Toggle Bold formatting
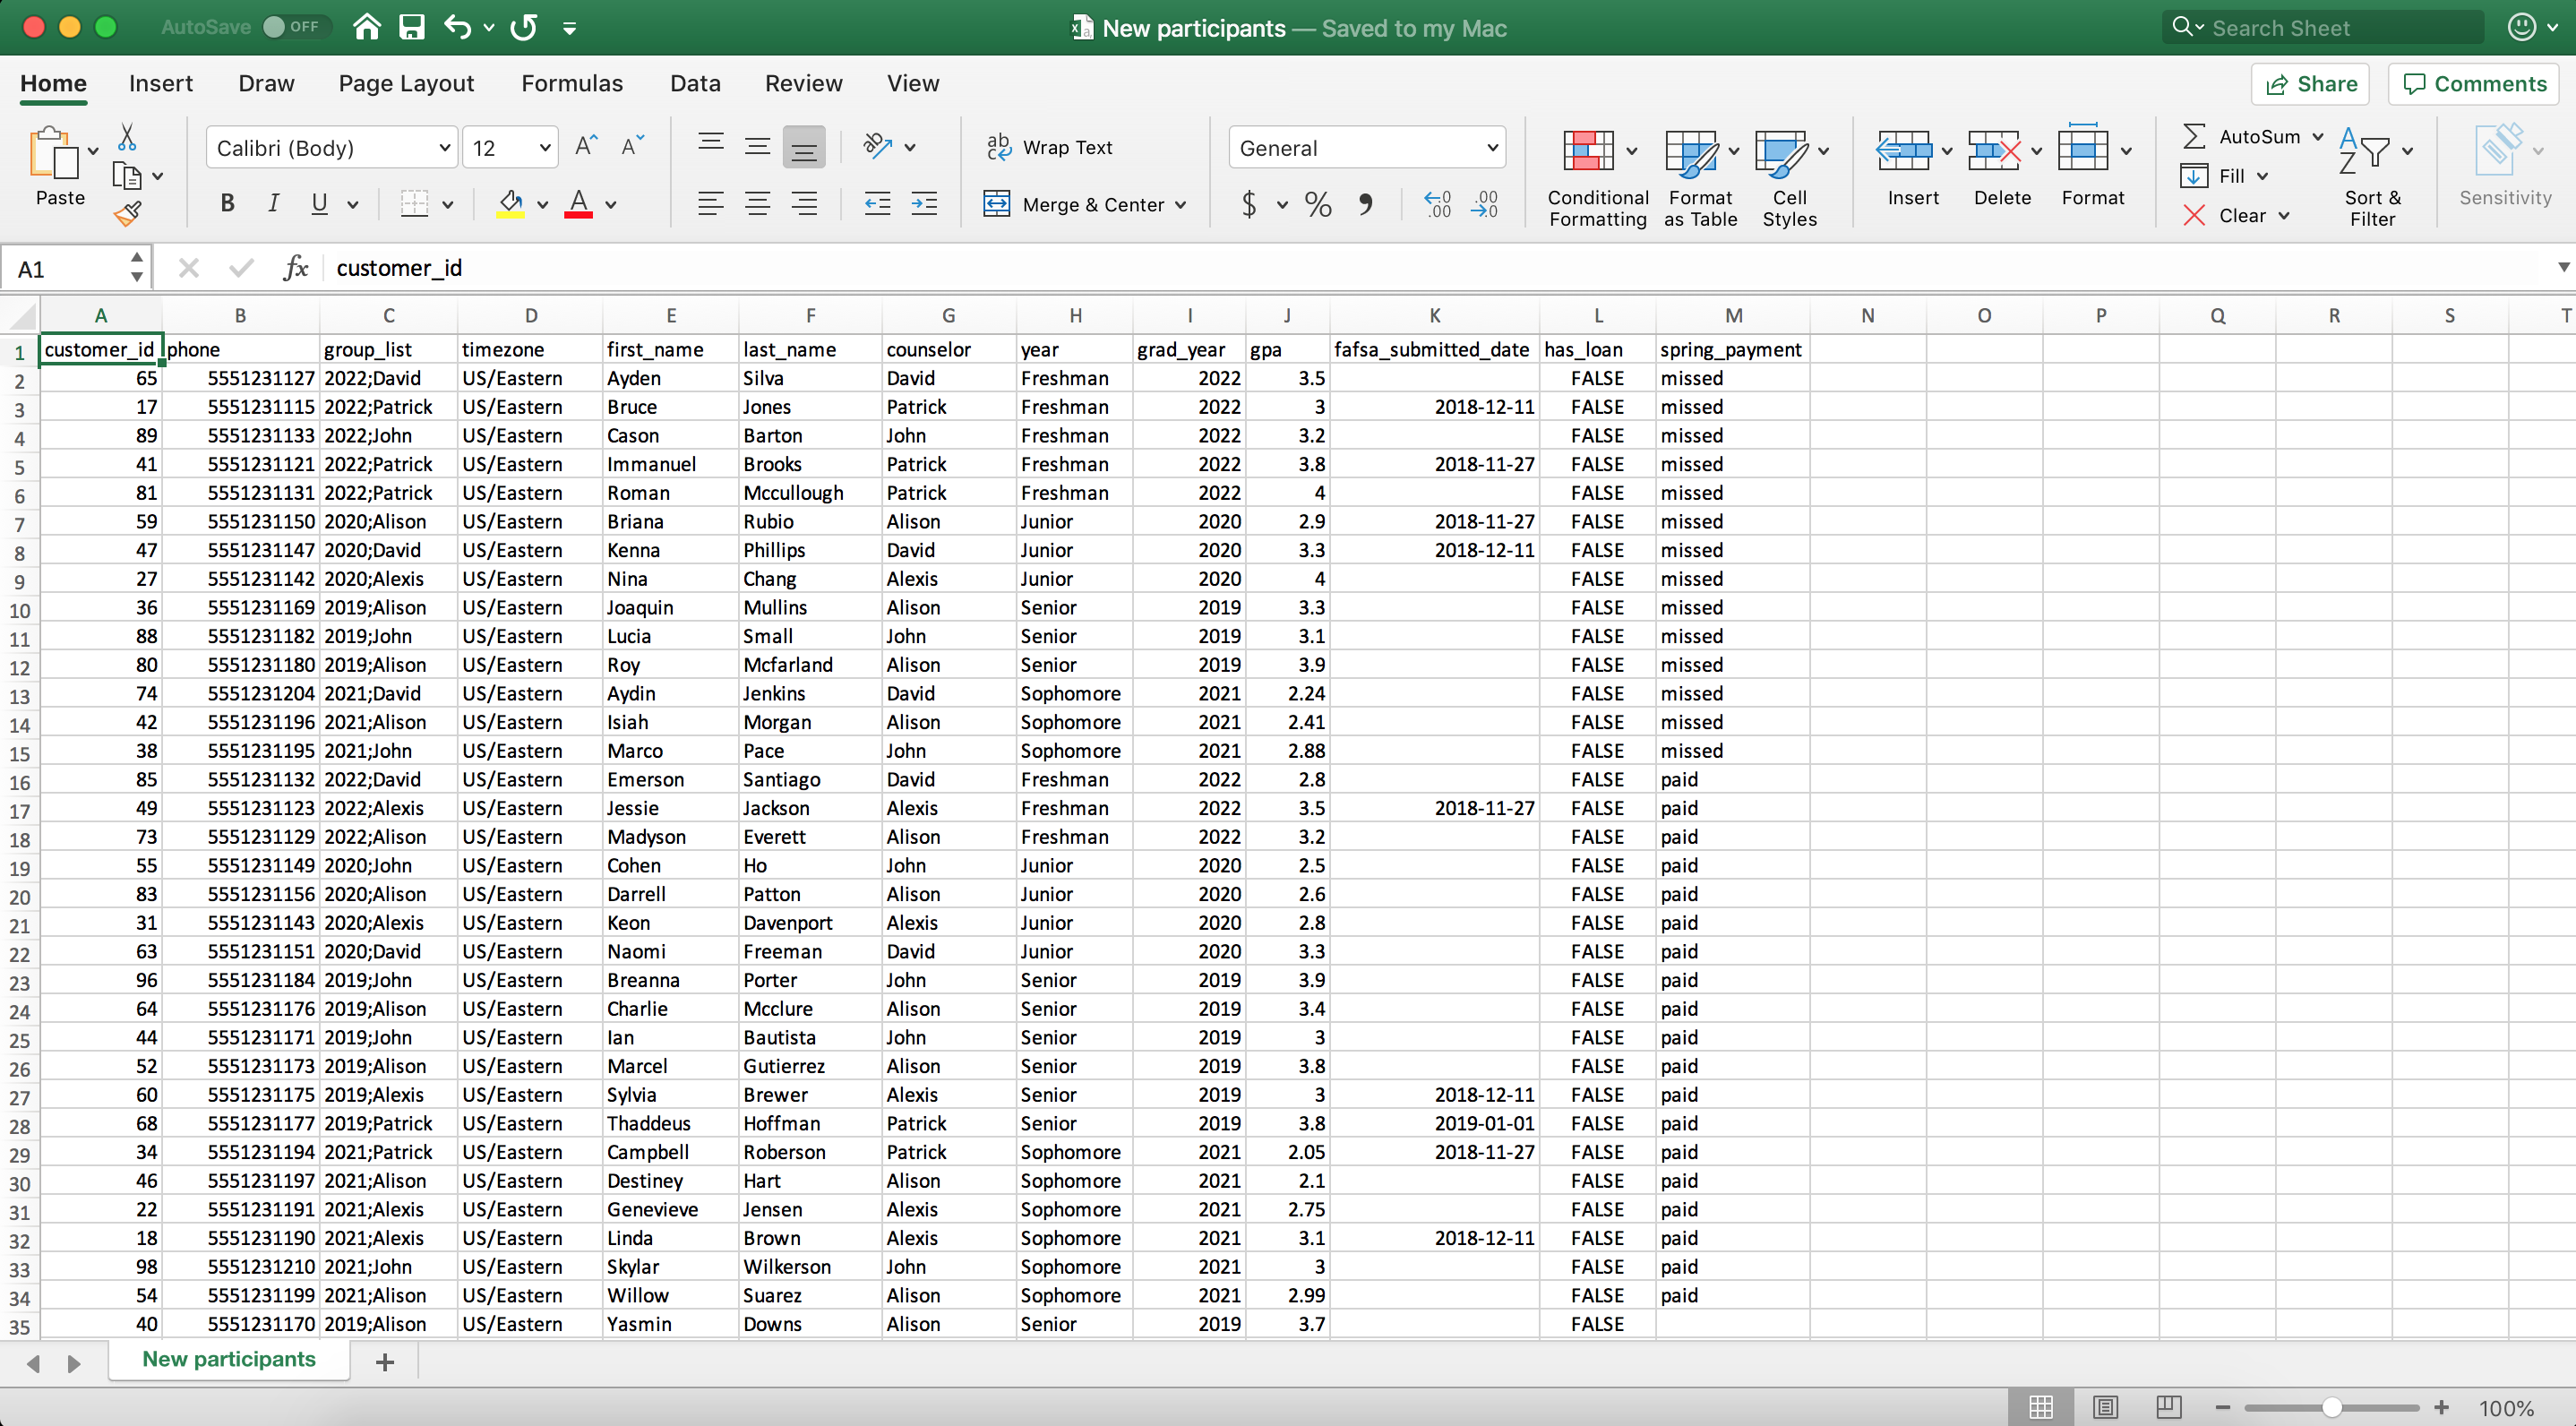This screenshot has height=1426, width=2576. point(227,204)
